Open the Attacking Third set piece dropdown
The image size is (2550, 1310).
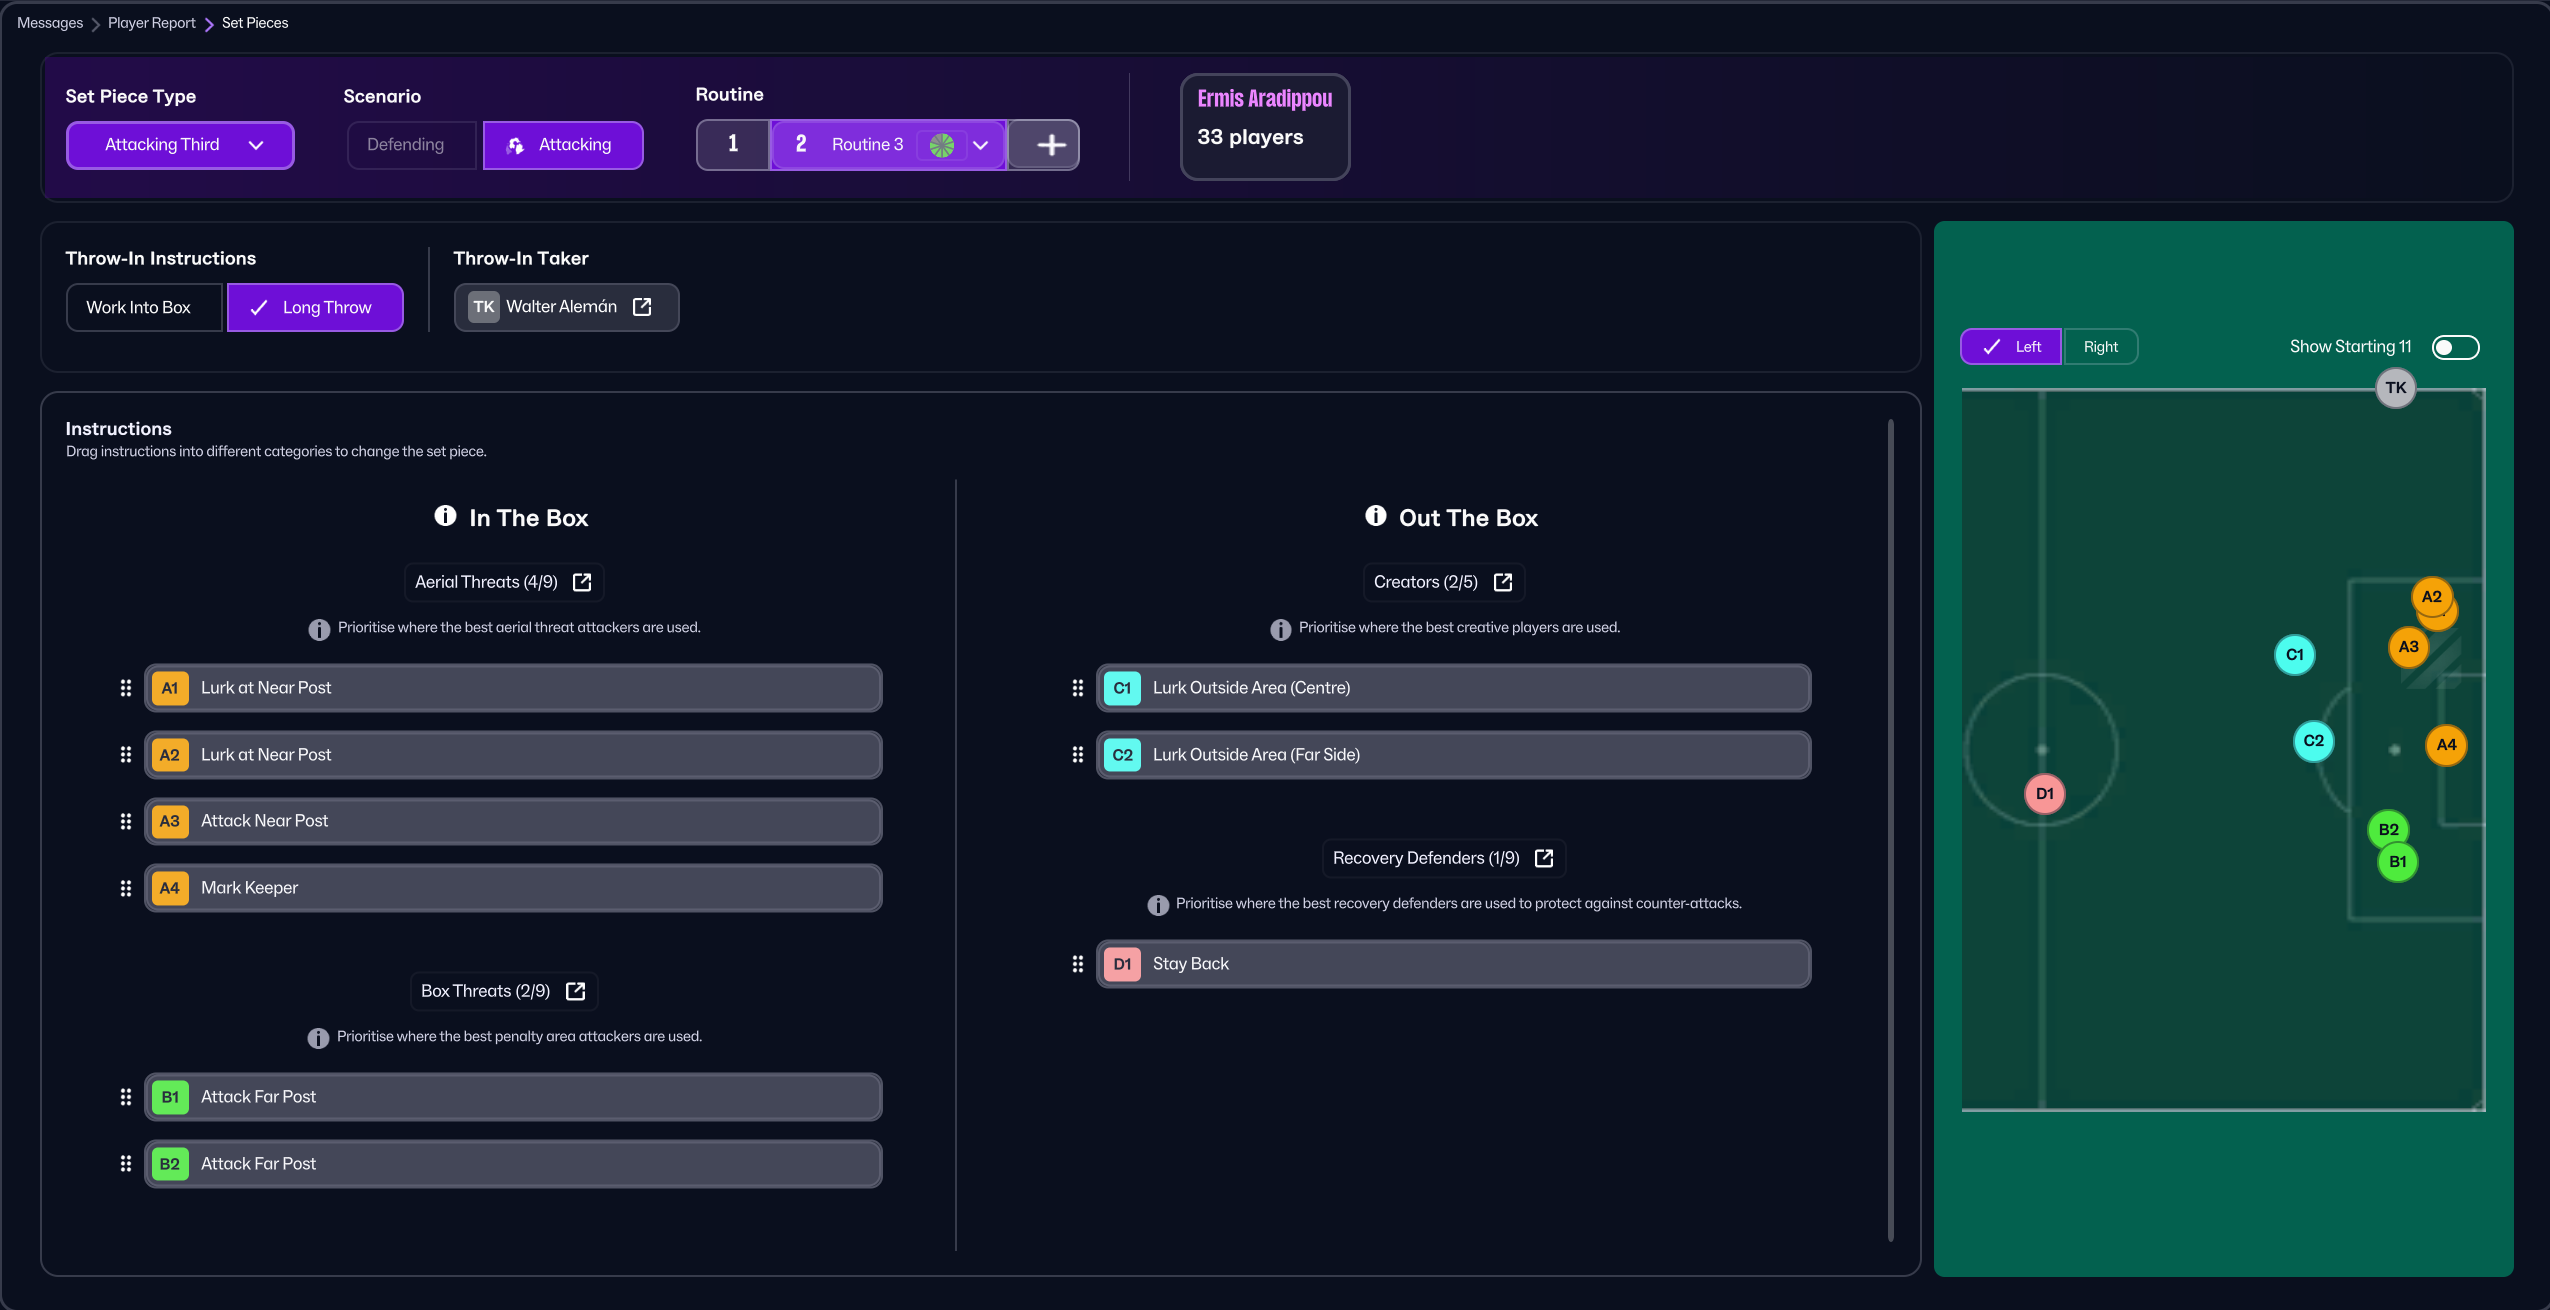(x=180, y=145)
